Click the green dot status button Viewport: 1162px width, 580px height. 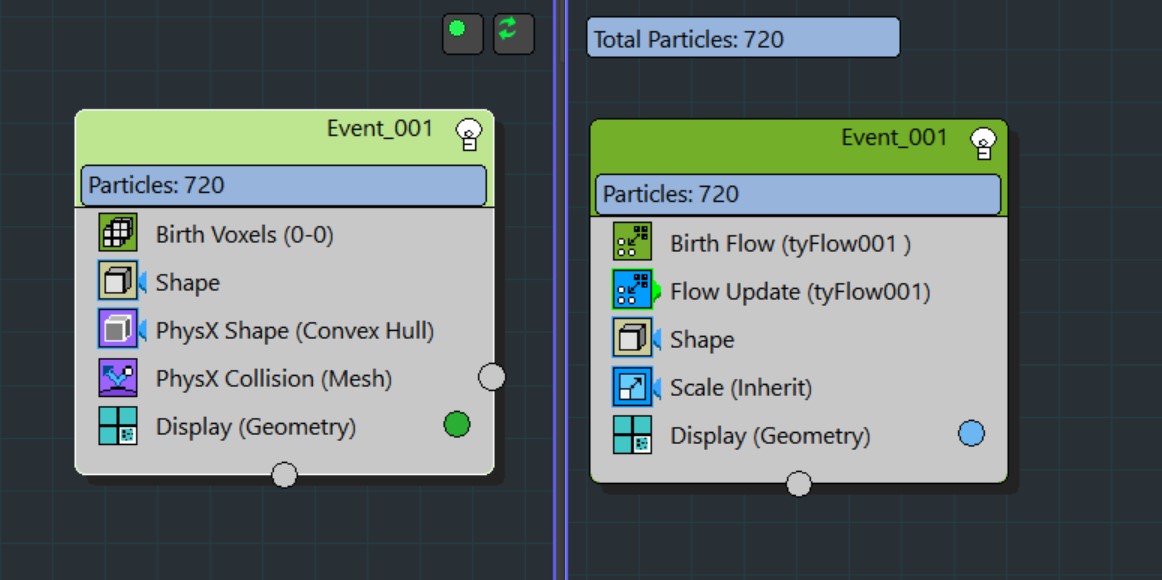[x=462, y=35]
